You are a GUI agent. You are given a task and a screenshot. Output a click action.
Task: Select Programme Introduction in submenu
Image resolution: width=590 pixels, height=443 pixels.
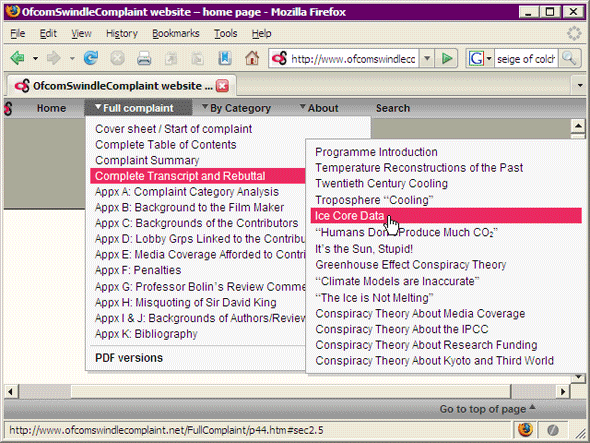pyautogui.click(x=376, y=152)
